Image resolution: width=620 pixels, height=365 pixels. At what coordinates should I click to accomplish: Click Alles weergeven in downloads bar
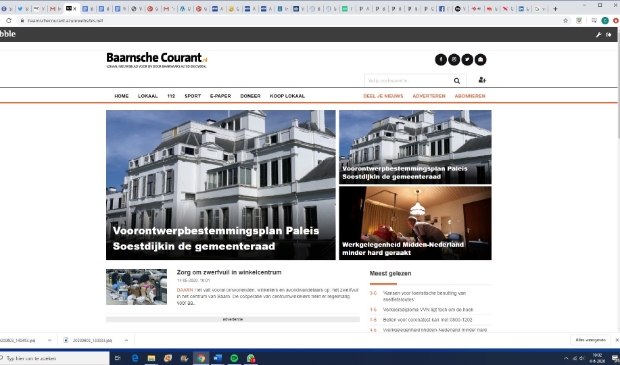[590, 340]
